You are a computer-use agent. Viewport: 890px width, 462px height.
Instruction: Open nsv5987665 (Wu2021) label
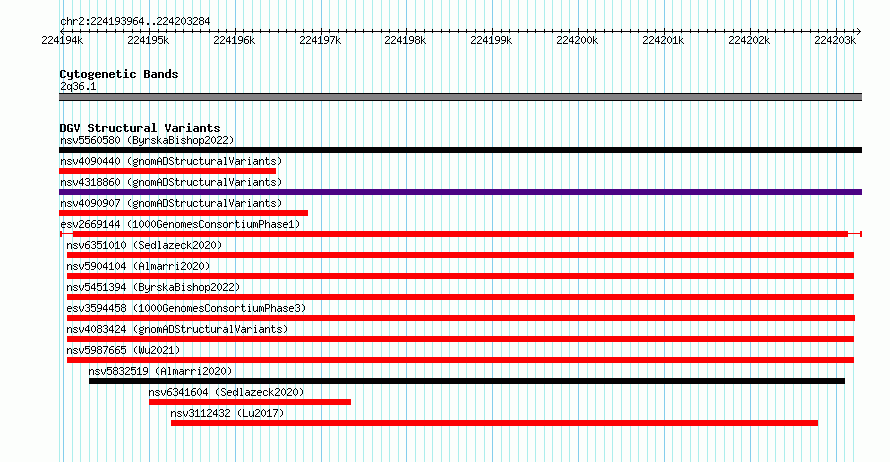(123, 350)
